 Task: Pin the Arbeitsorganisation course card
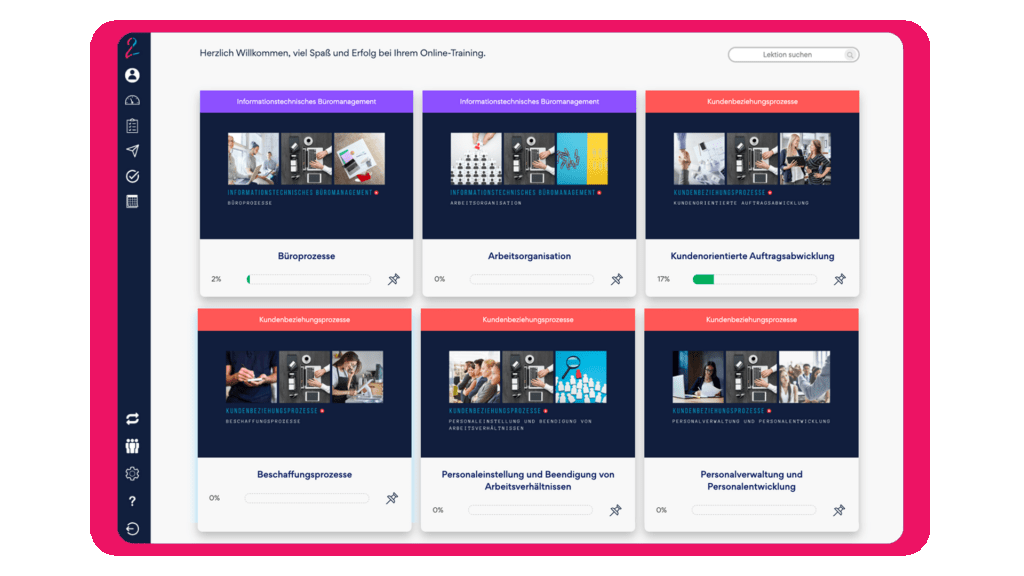[x=617, y=280]
